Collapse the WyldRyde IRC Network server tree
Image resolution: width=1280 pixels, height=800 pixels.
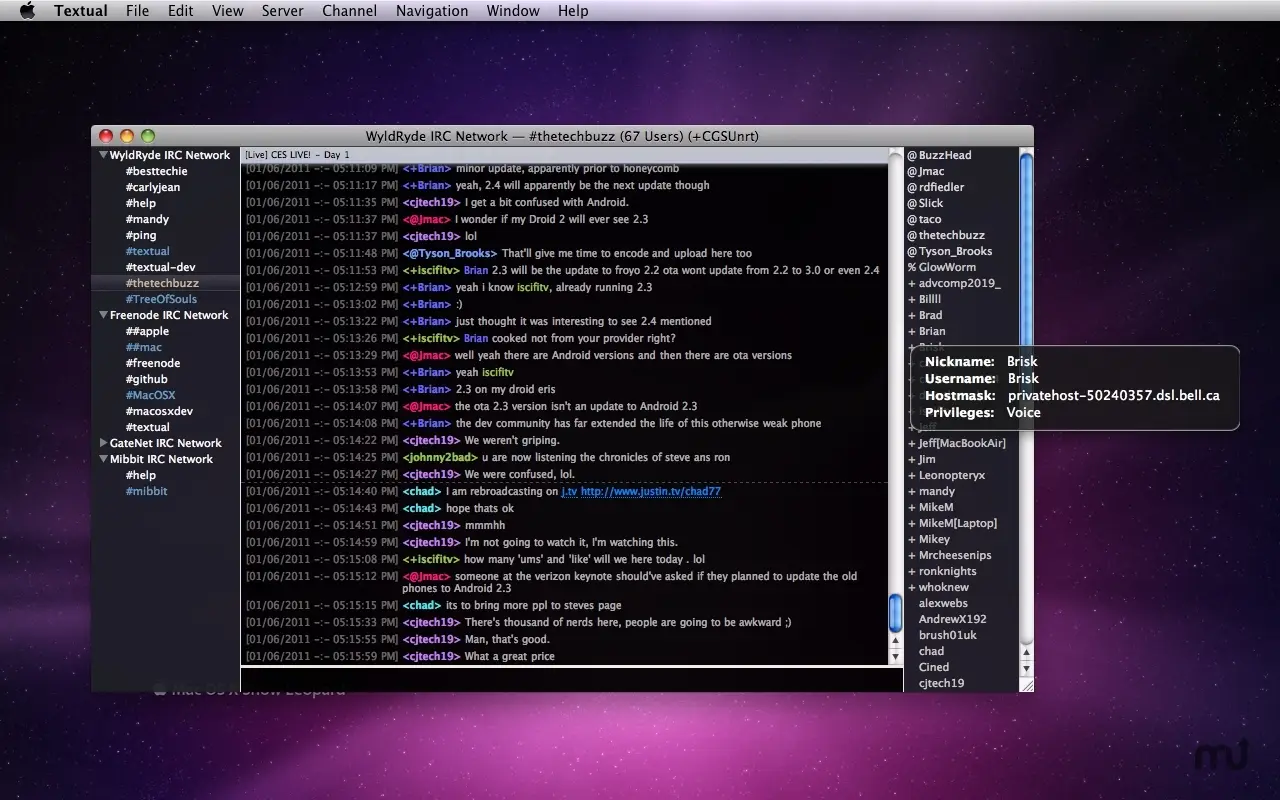coord(103,155)
